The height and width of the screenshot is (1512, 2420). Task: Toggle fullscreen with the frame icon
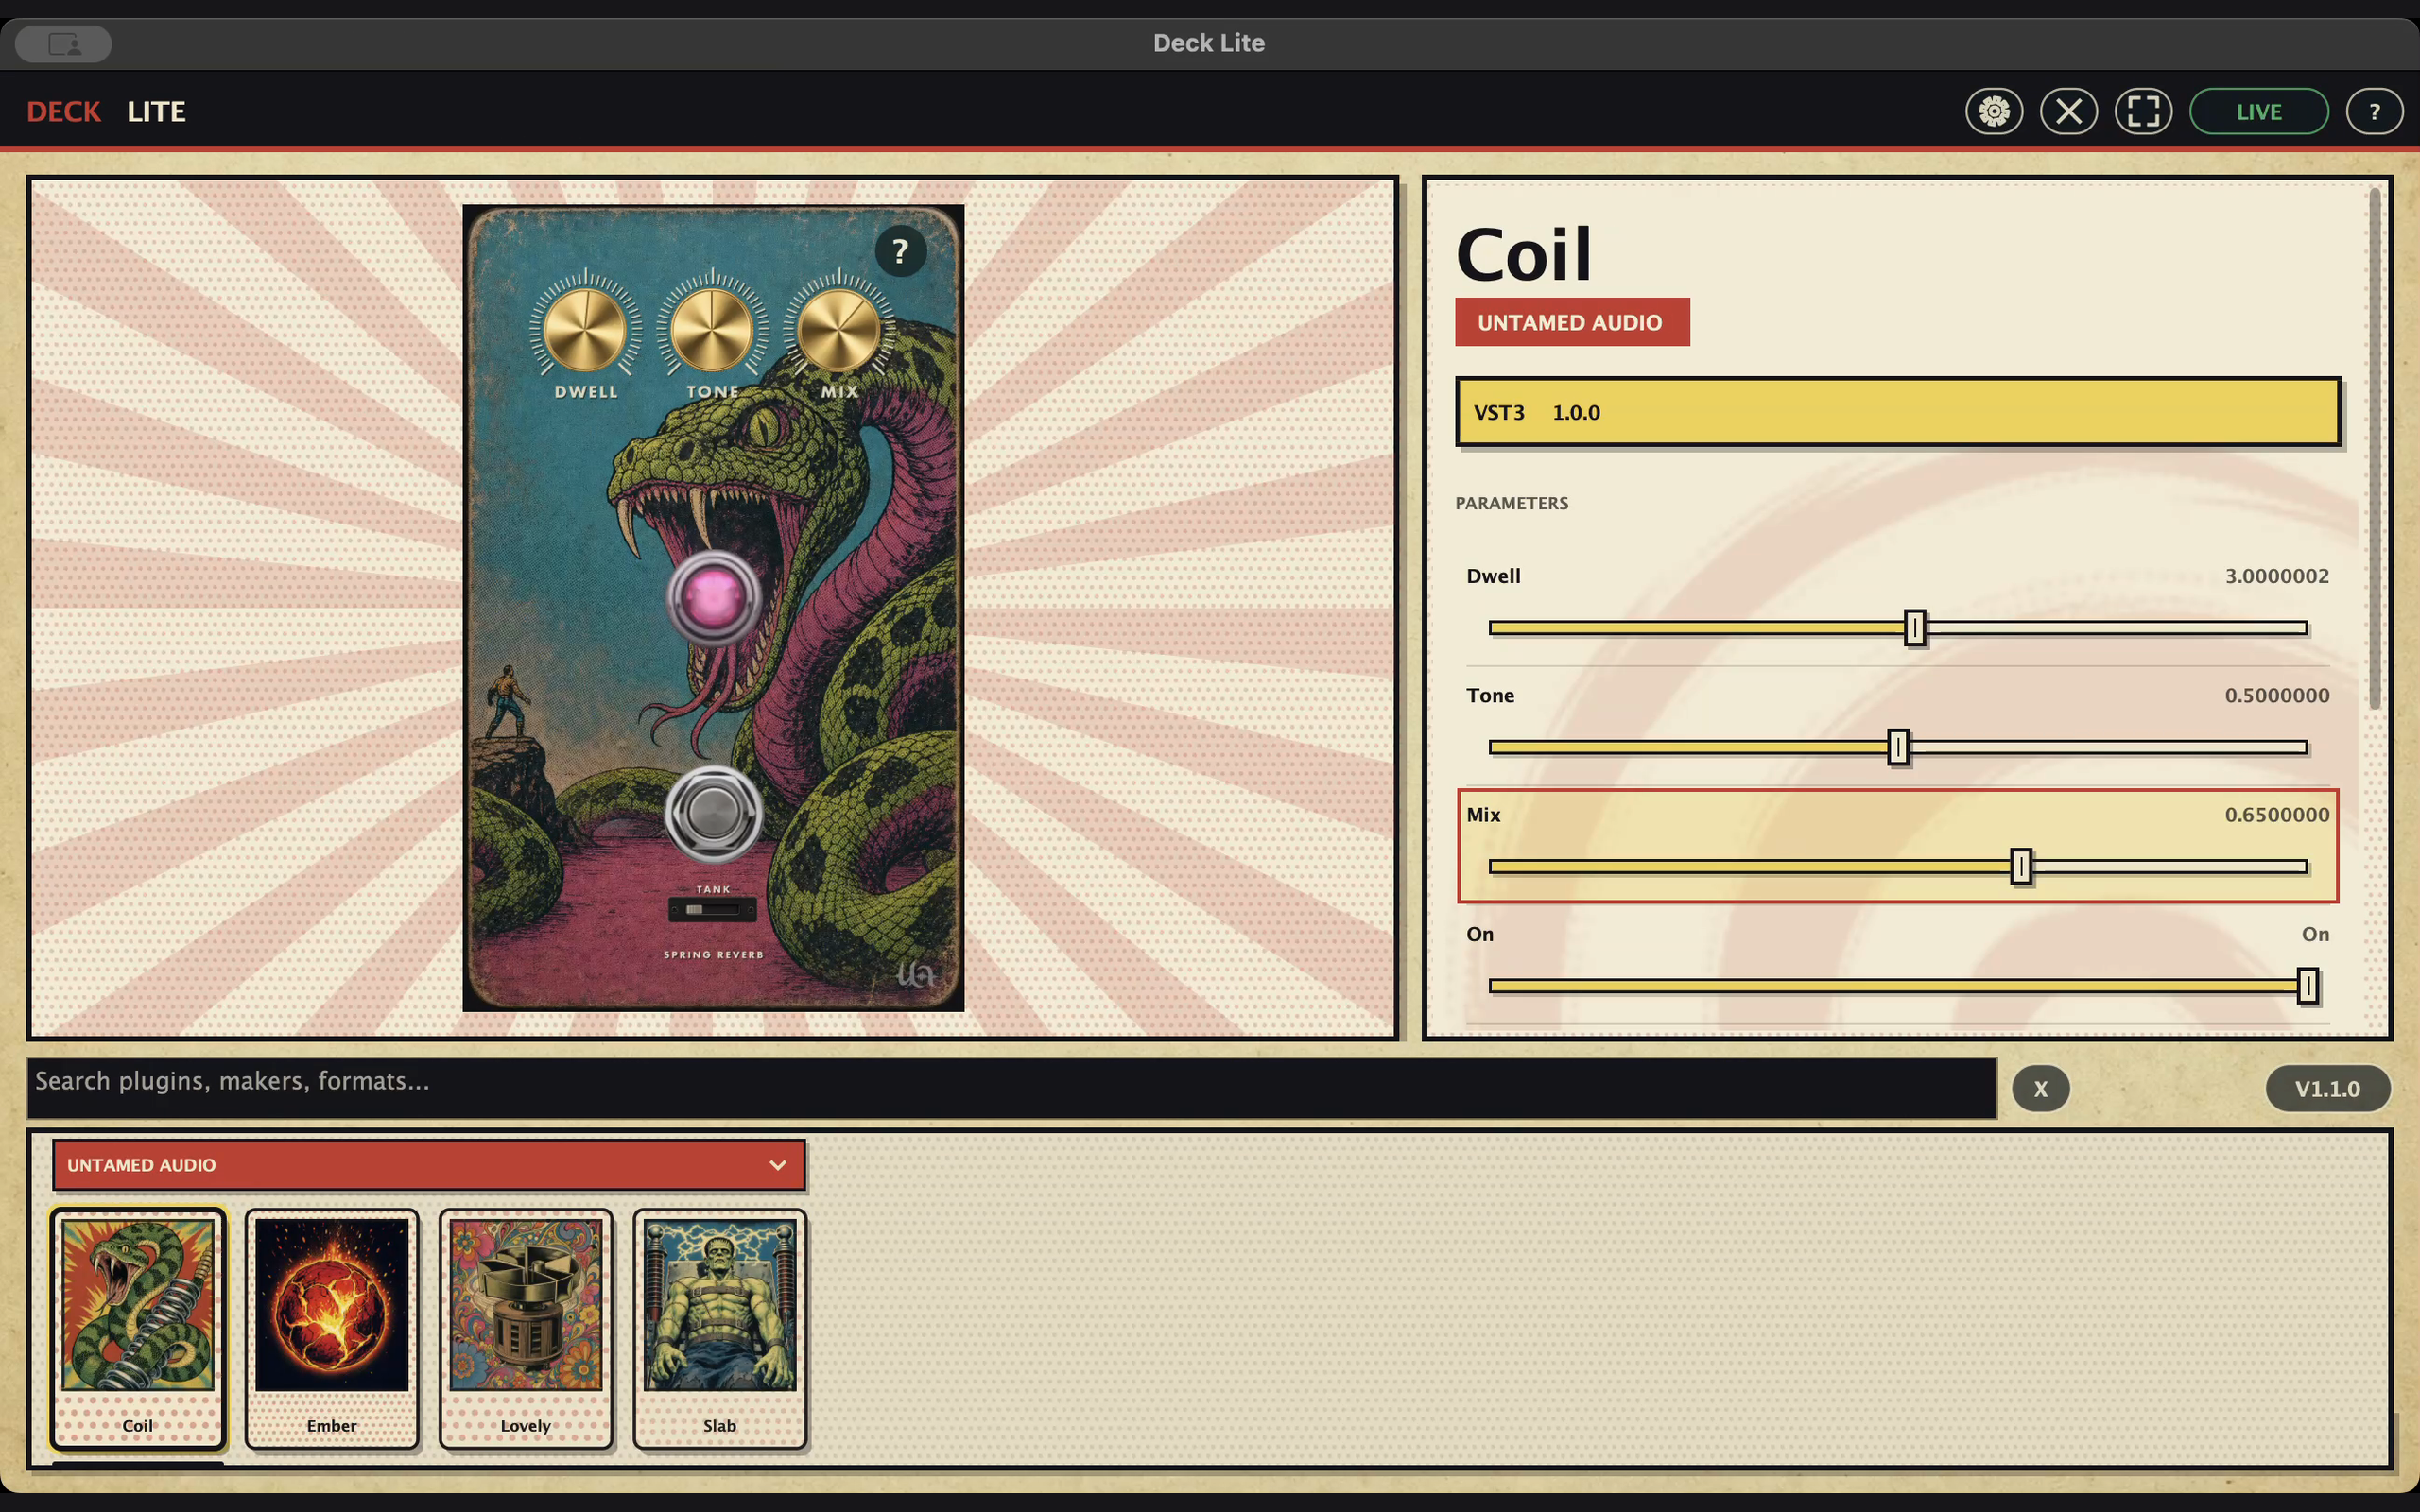[x=2143, y=111]
